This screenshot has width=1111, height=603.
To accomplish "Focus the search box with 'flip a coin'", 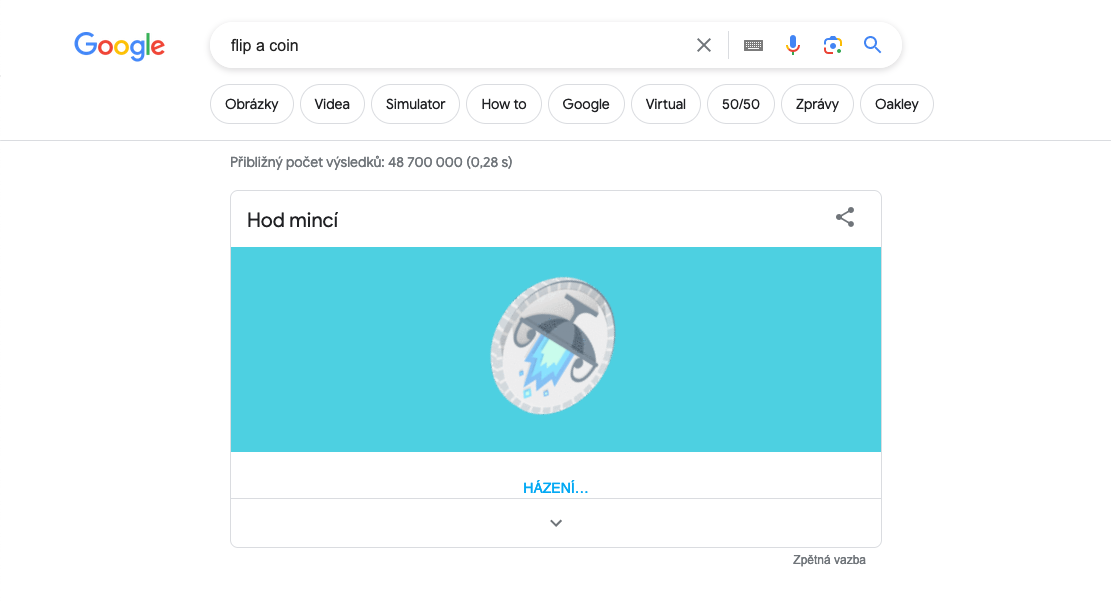I will click(450, 45).
